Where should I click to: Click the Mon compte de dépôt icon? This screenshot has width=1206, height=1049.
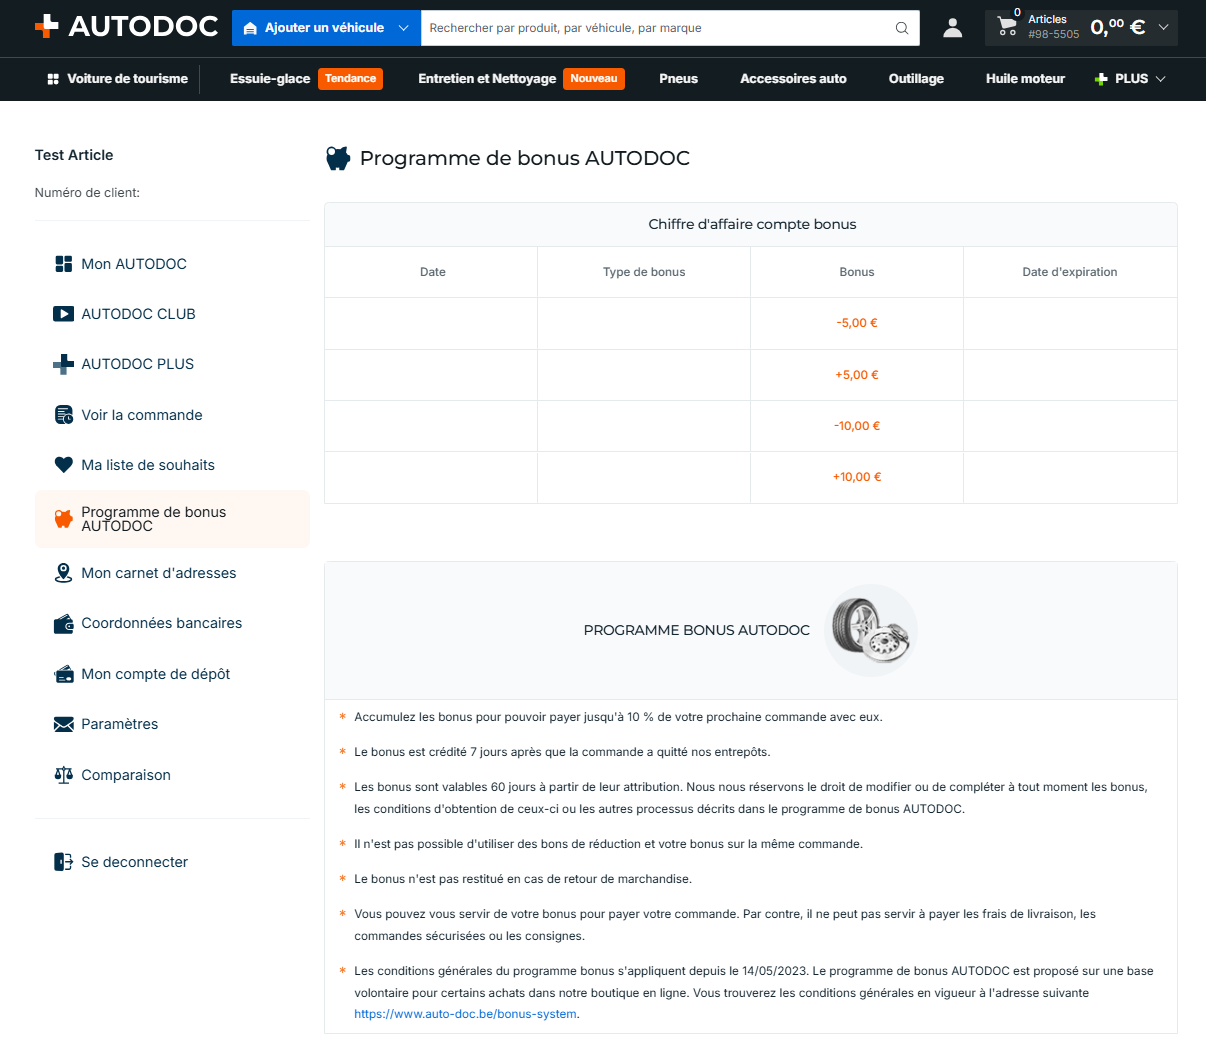point(64,674)
